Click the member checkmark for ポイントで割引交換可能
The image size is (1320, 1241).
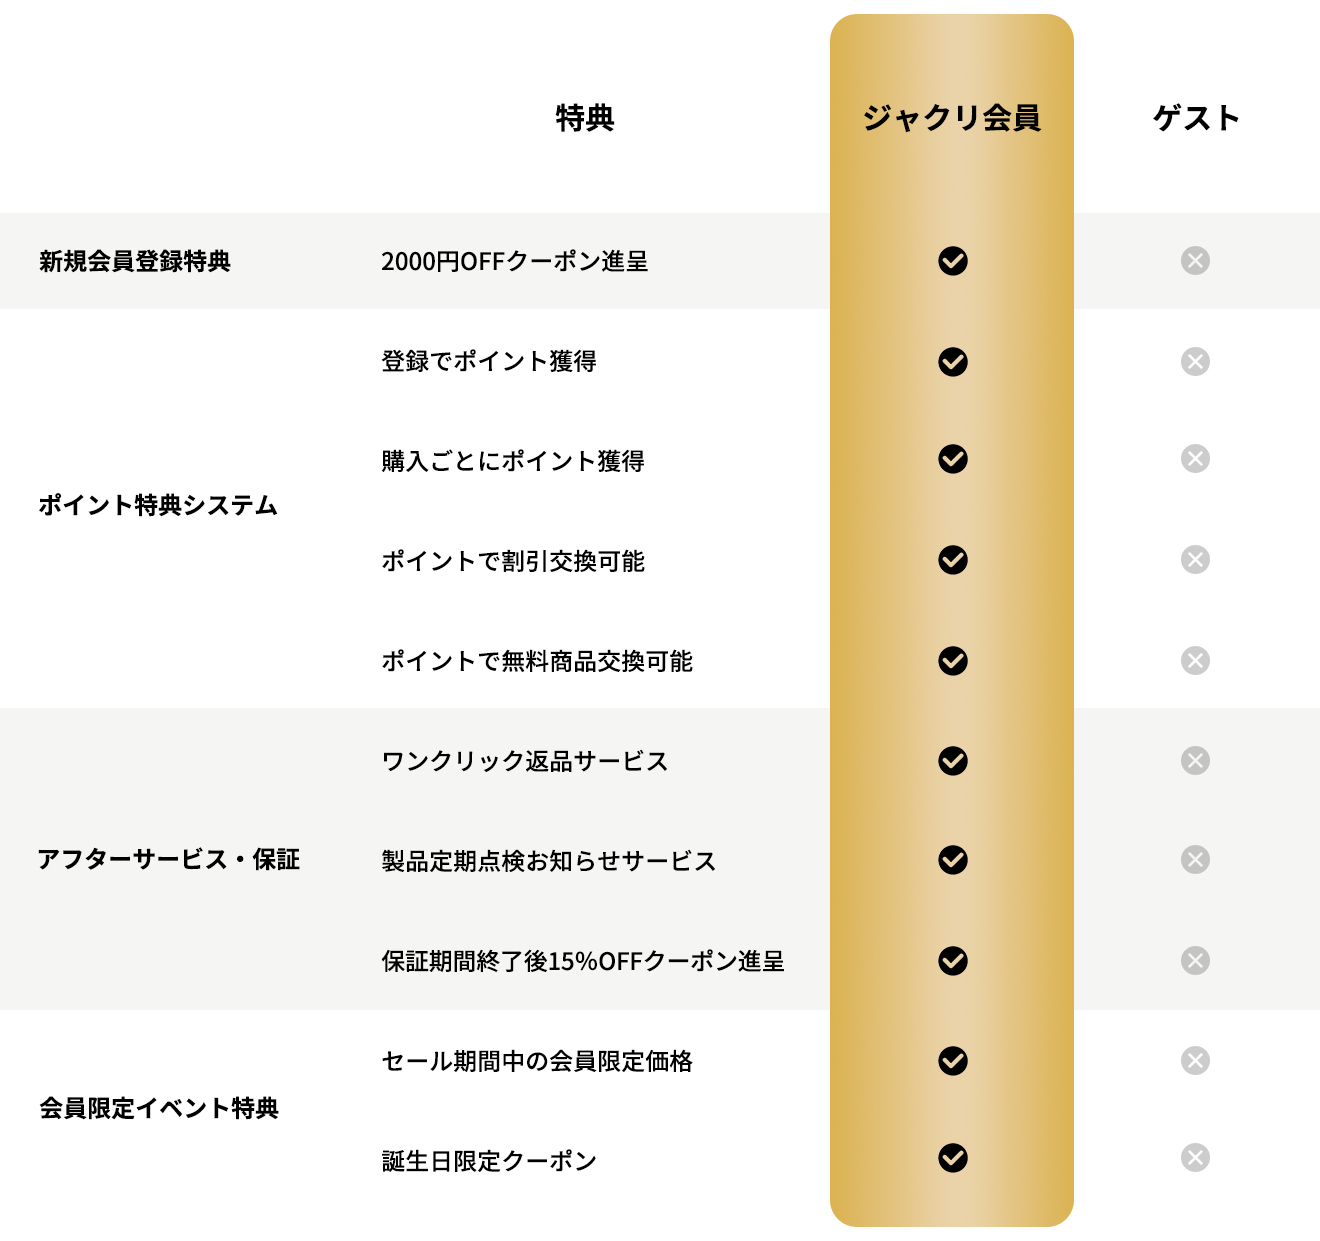[953, 560]
